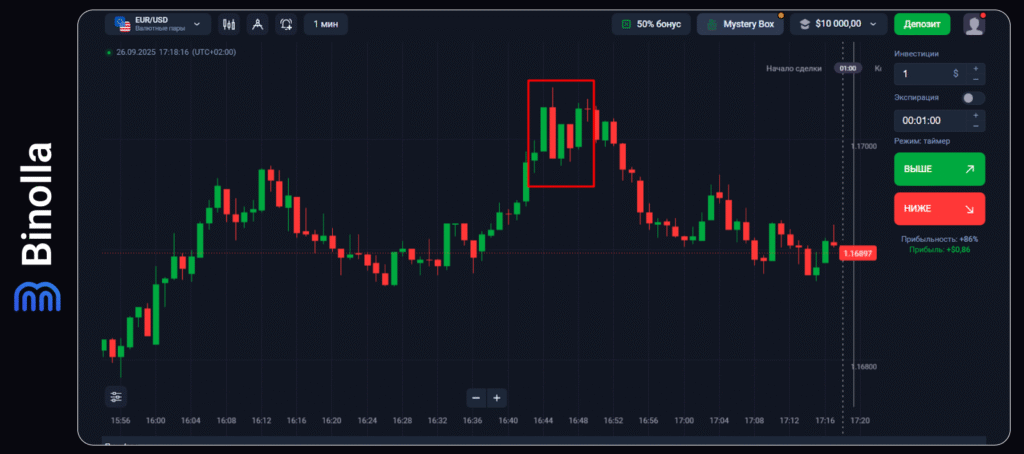This screenshot has height=454, width=1024.
Task: Place a ВЫШЕ (higher) trade
Action: (939, 169)
